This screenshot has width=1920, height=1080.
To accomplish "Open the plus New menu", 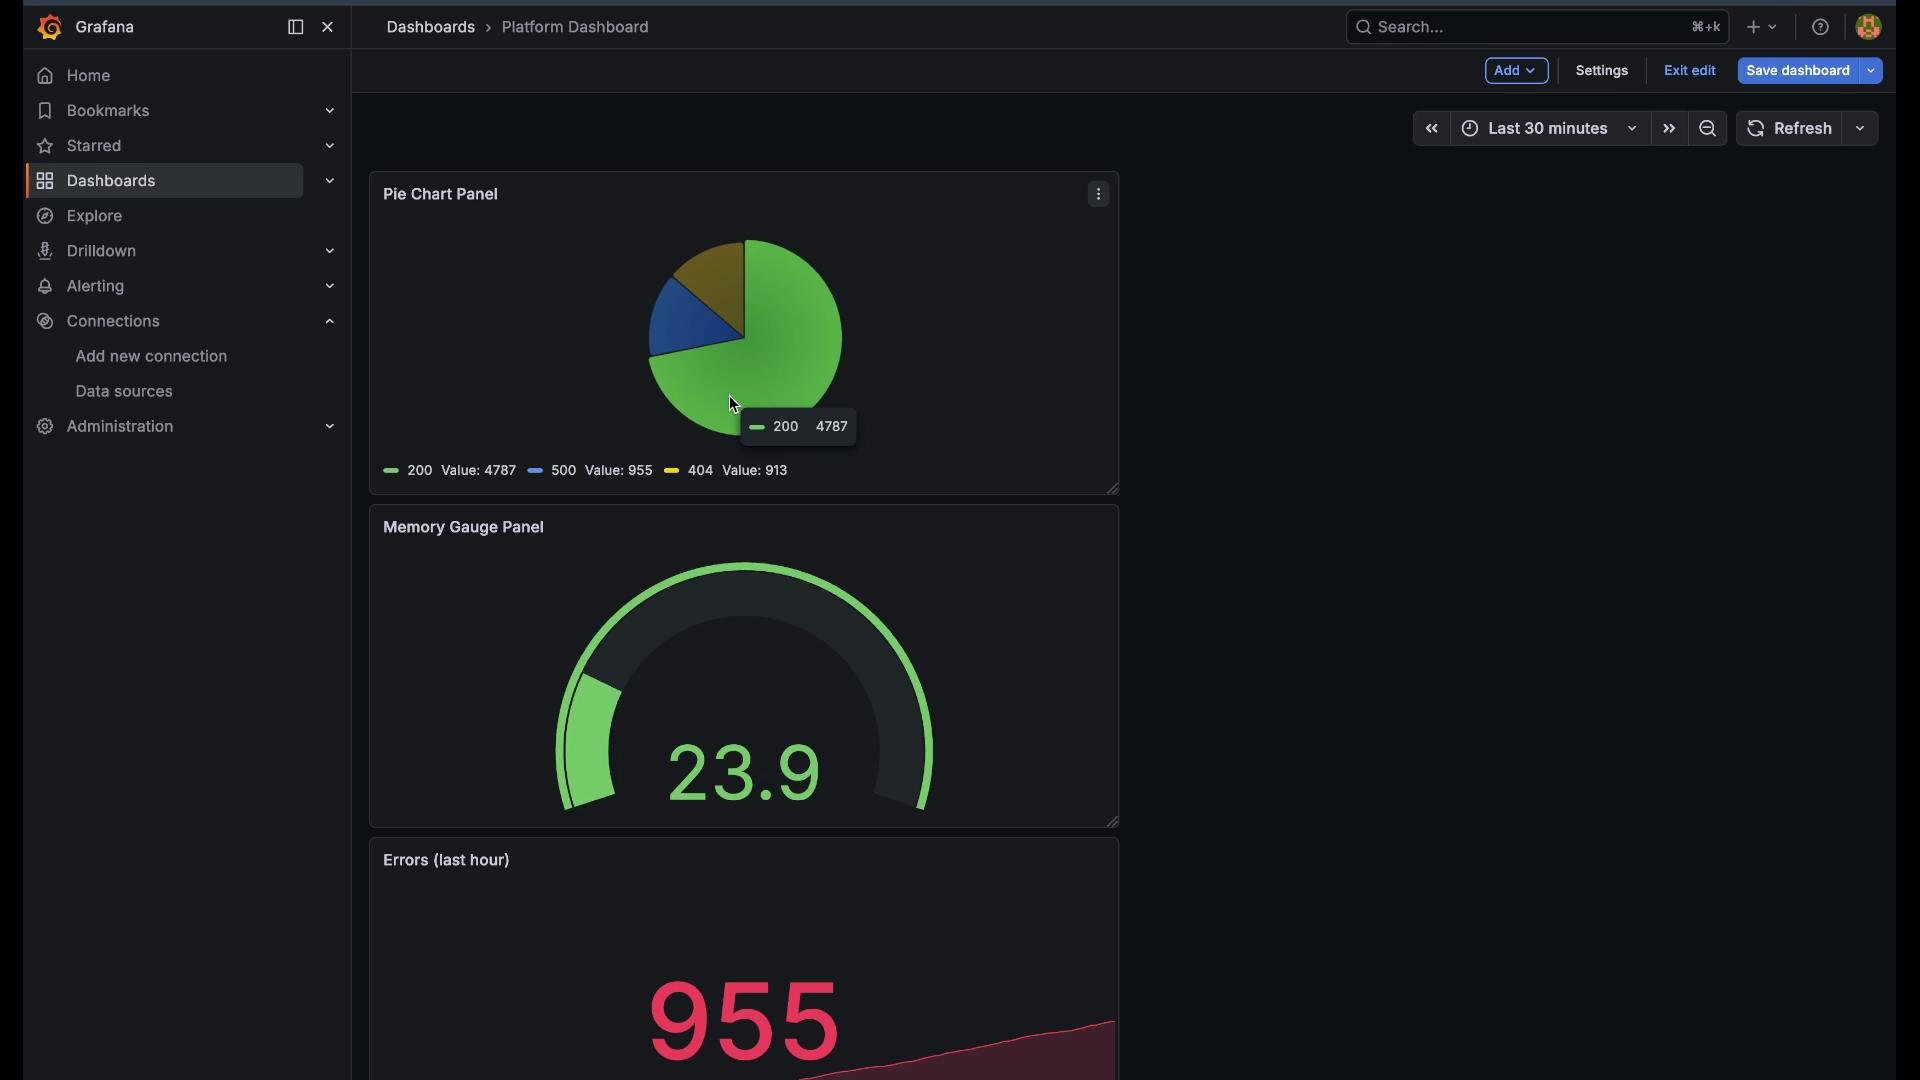I will click(1762, 27).
